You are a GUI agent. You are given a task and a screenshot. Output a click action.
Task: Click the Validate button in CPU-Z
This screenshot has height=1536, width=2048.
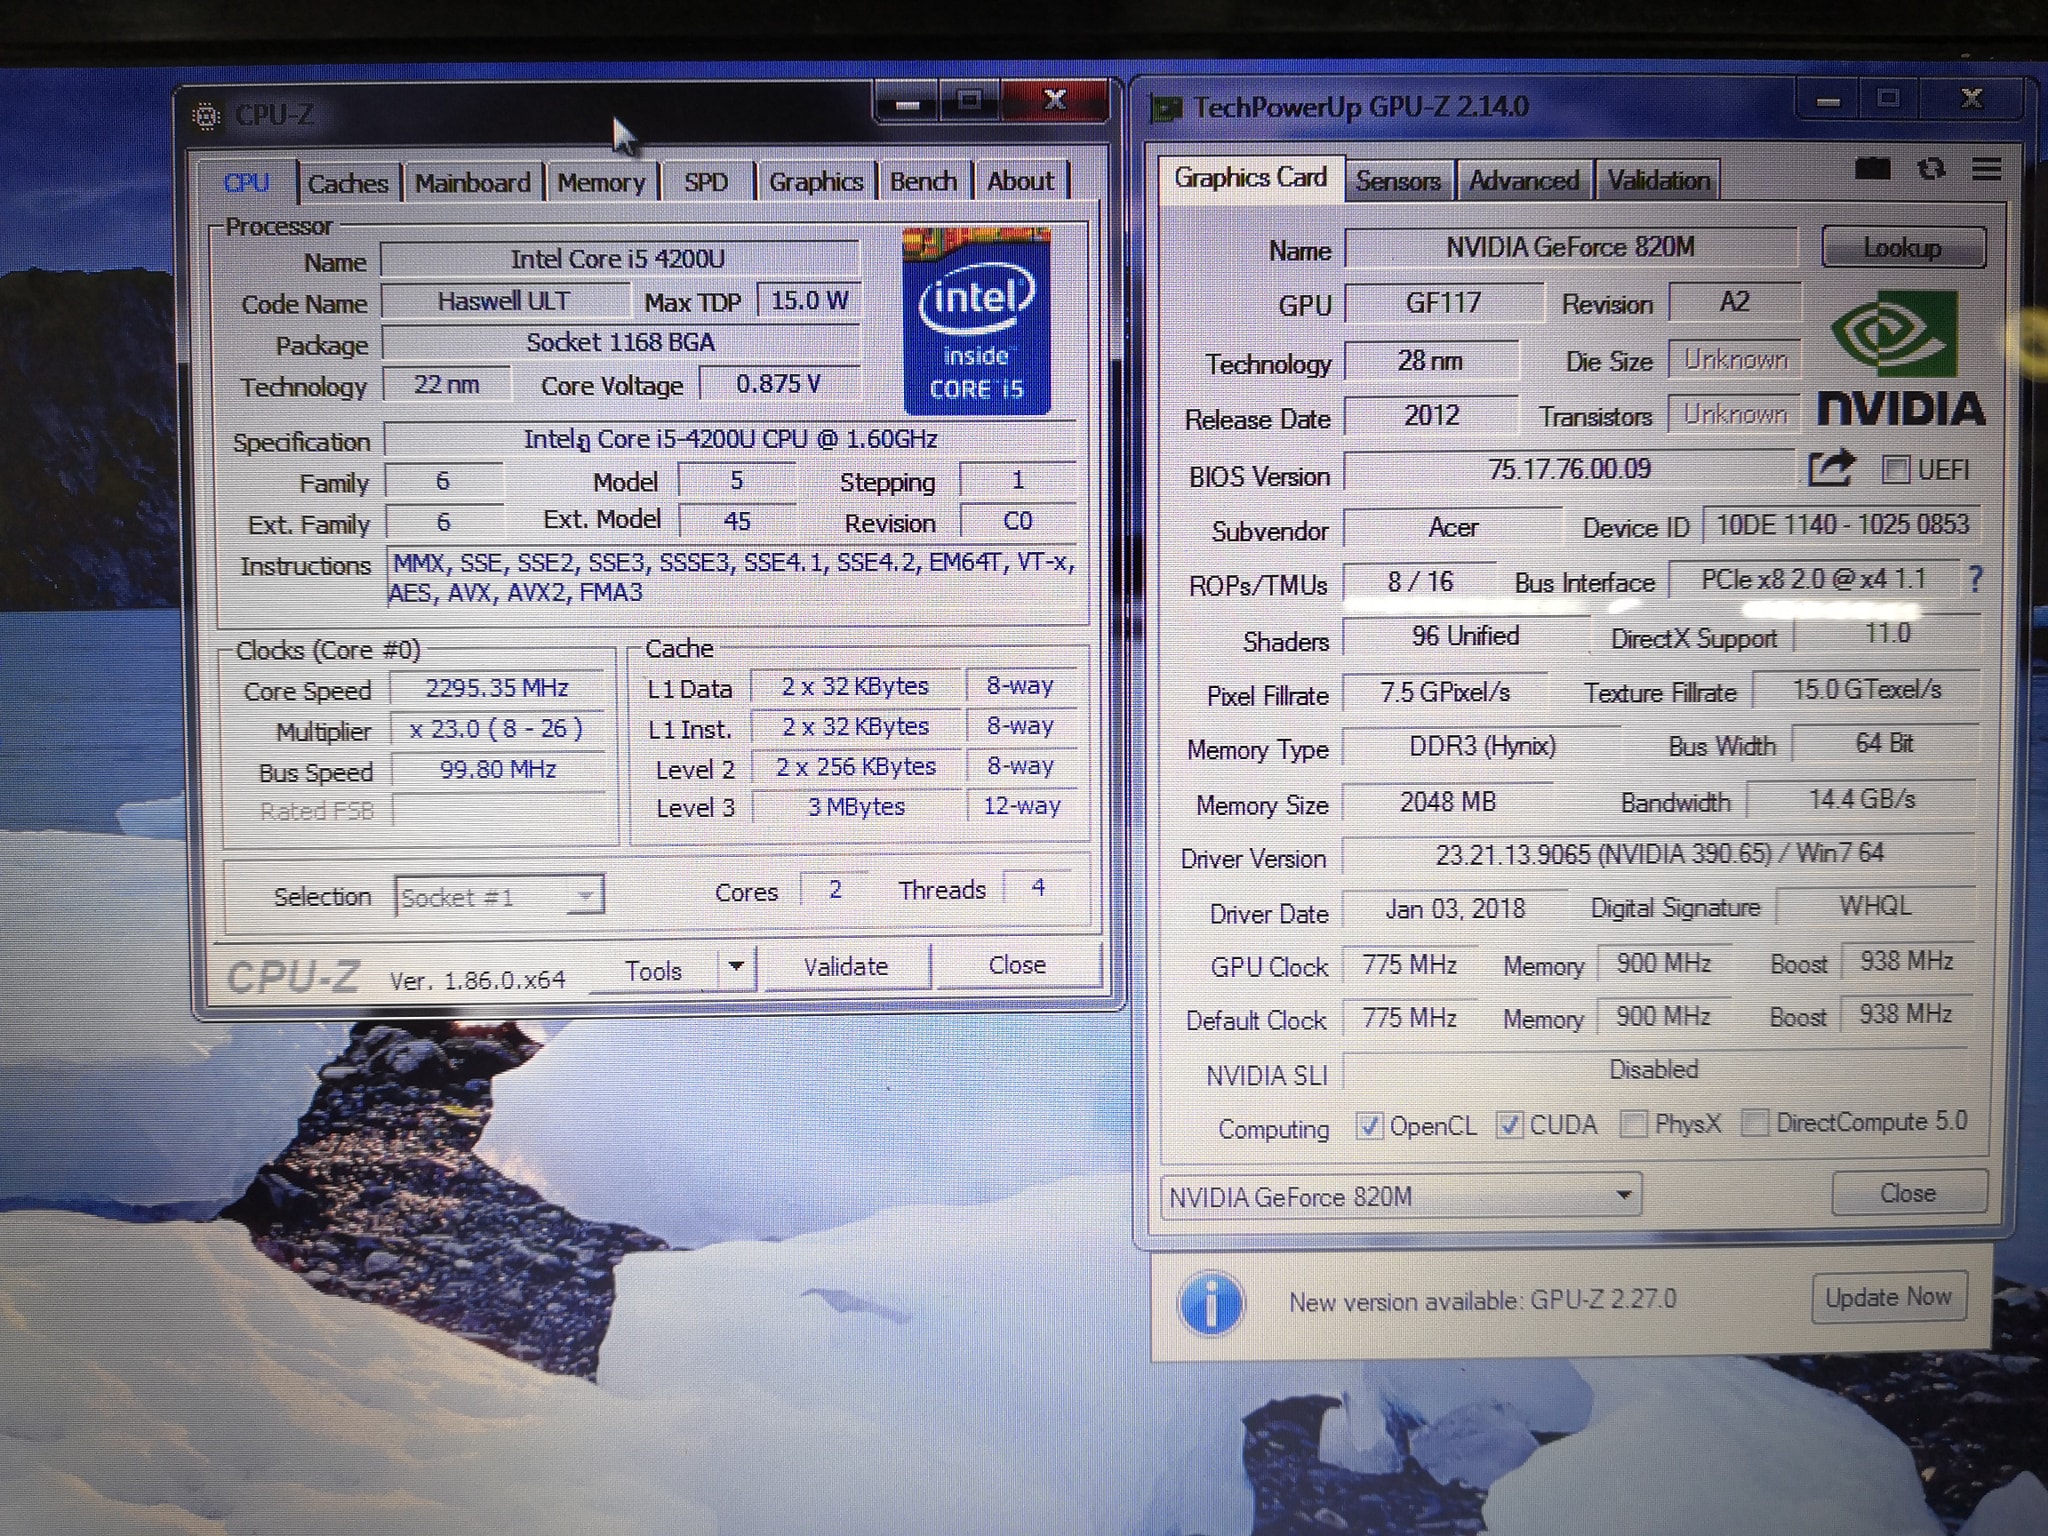click(x=846, y=966)
